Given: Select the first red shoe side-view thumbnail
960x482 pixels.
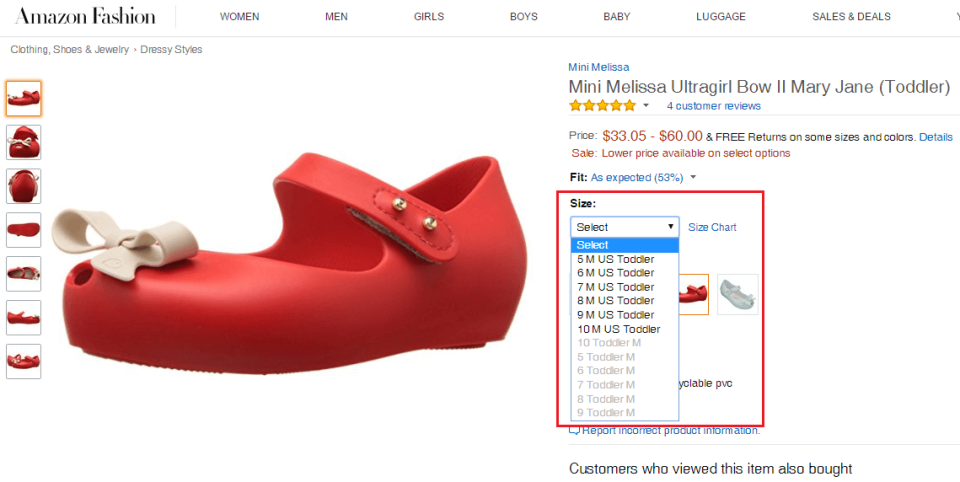Looking at the screenshot, I should tap(24, 99).
